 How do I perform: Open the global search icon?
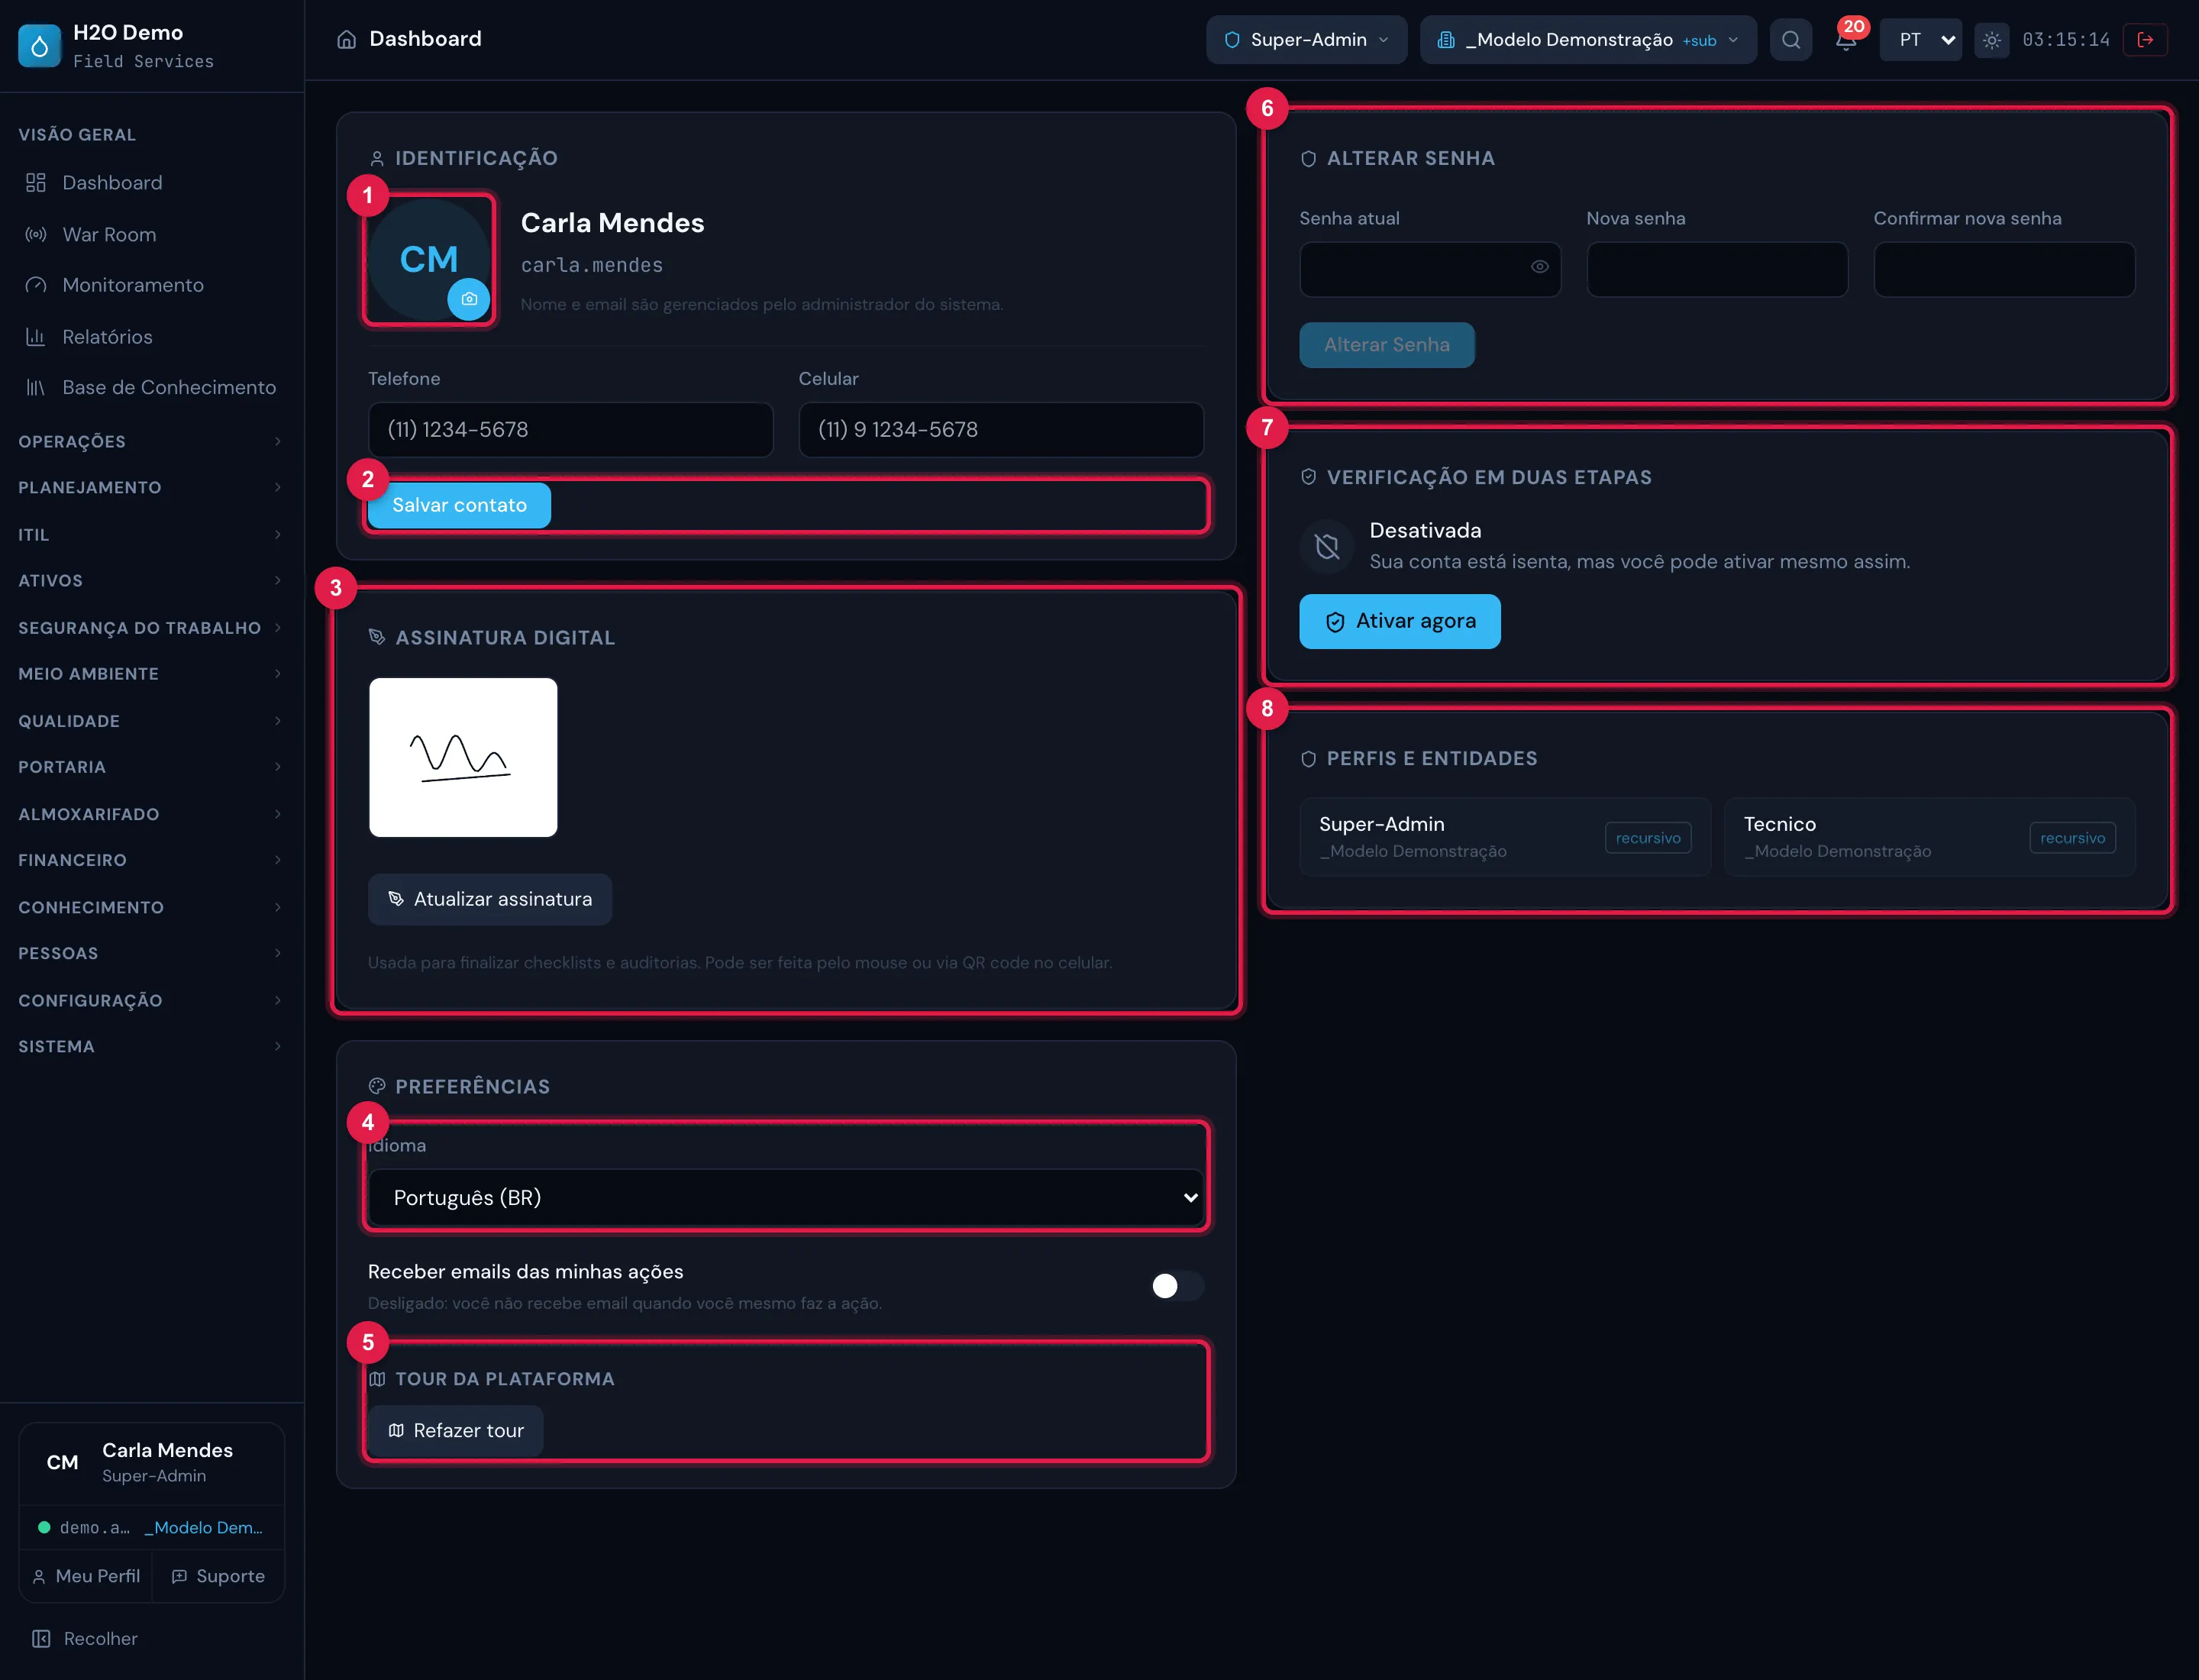[1791, 40]
